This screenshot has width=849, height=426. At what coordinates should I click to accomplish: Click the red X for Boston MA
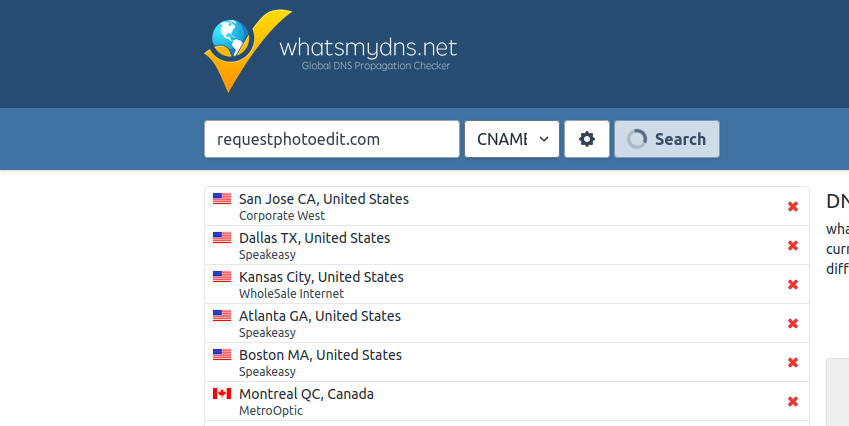[793, 362]
